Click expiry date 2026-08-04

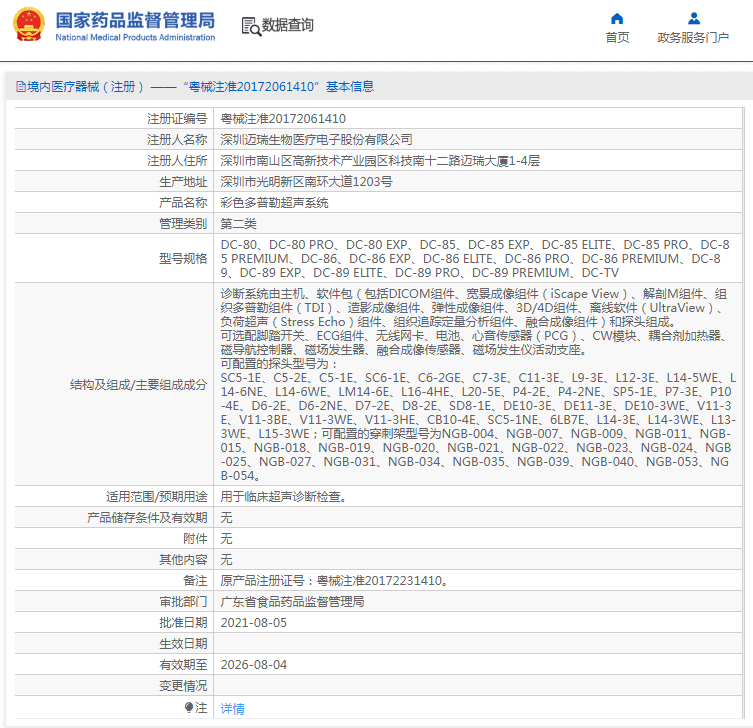click(x=254, y=665)
